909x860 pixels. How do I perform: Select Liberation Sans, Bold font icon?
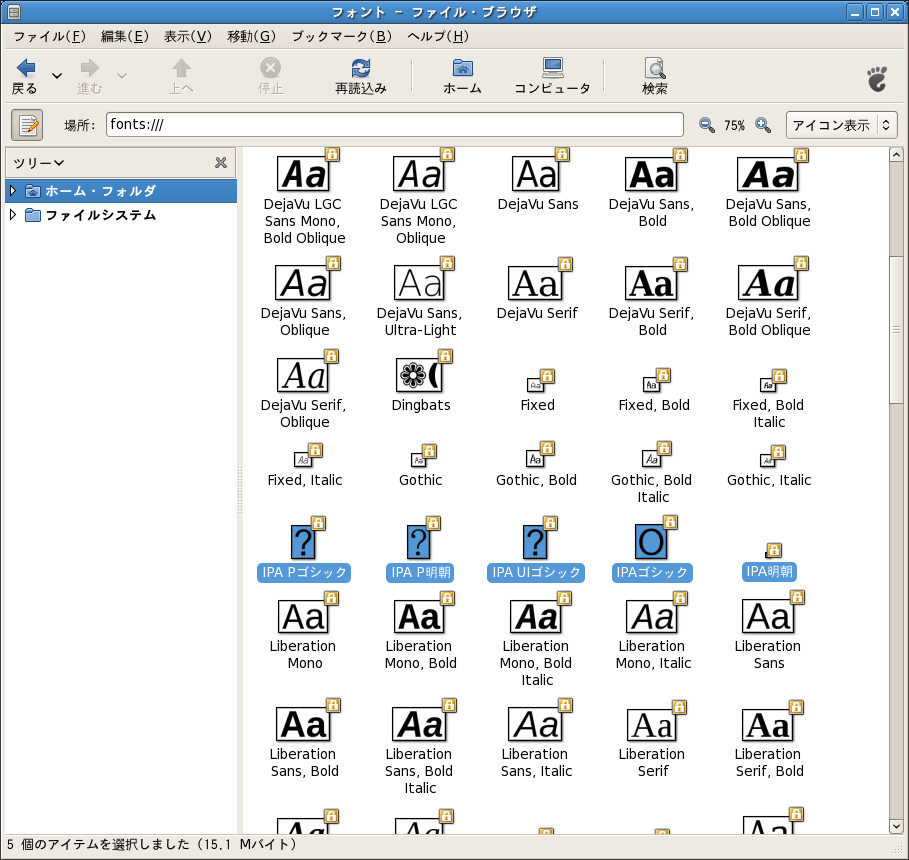(304, 724)
